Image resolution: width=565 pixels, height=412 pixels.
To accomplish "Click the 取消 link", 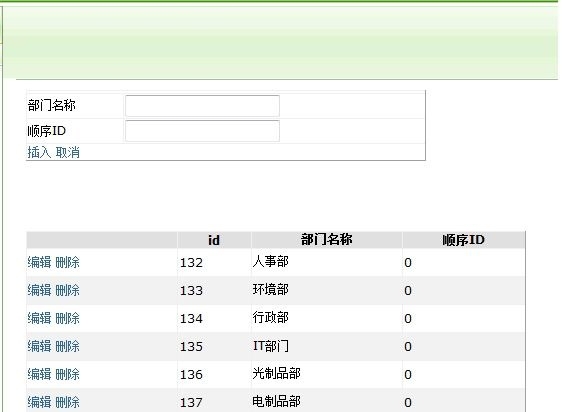I will [67, 152].
